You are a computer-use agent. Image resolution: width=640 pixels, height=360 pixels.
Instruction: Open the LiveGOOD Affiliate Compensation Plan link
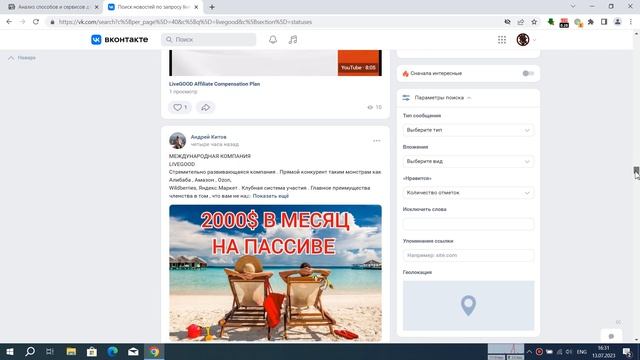[x=214, y=84]
